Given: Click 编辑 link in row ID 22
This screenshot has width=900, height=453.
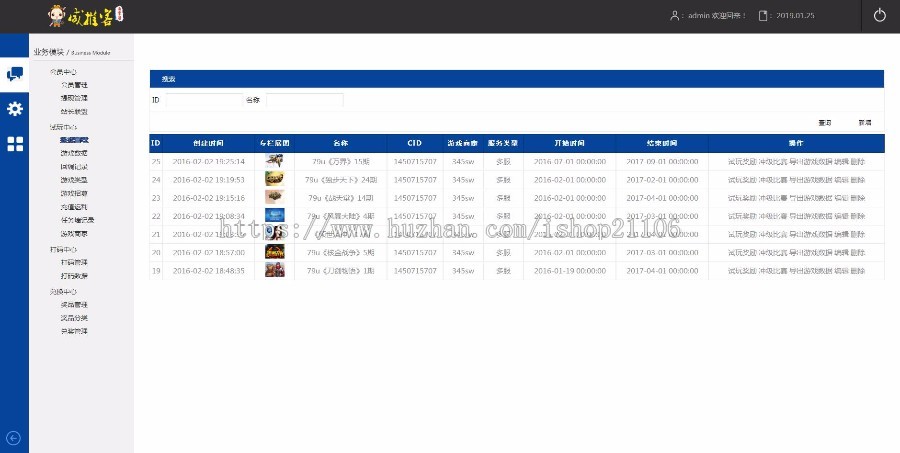Looking at the screenshot, I should 841,216.
